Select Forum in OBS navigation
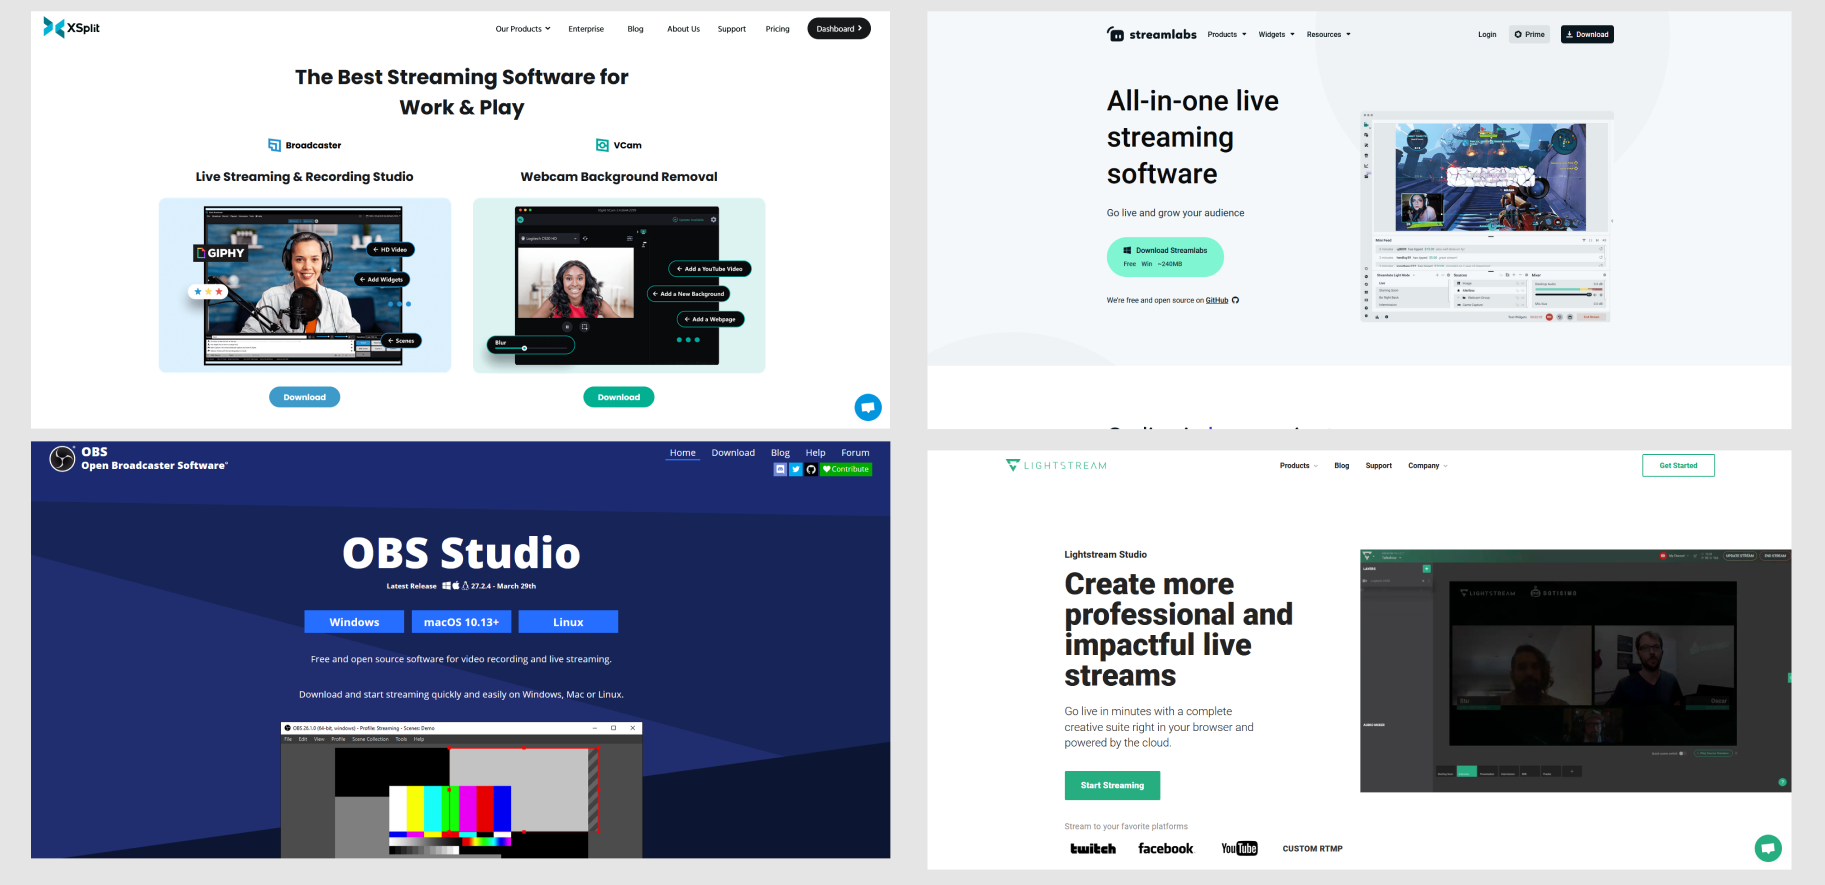 855,453
